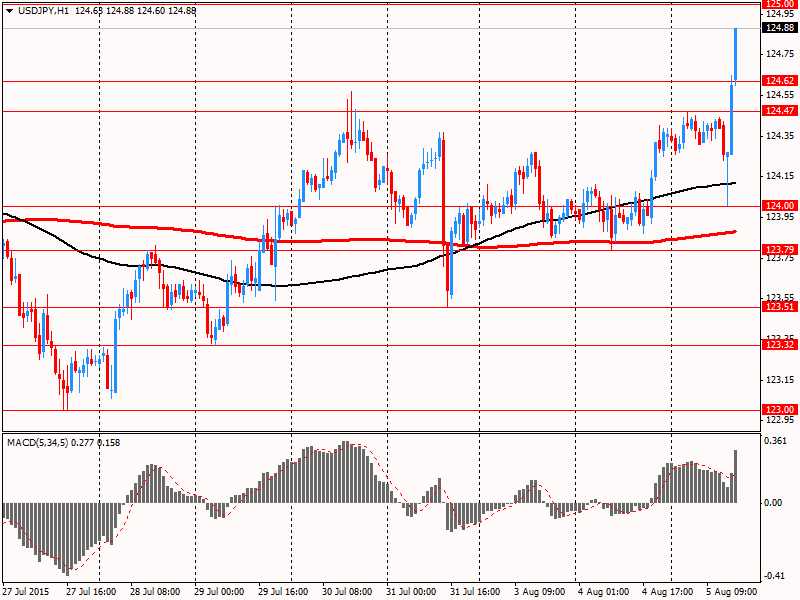
Task: Click the 4 Aug 17:00 time axis label
Action: click(x=667, y=592)
